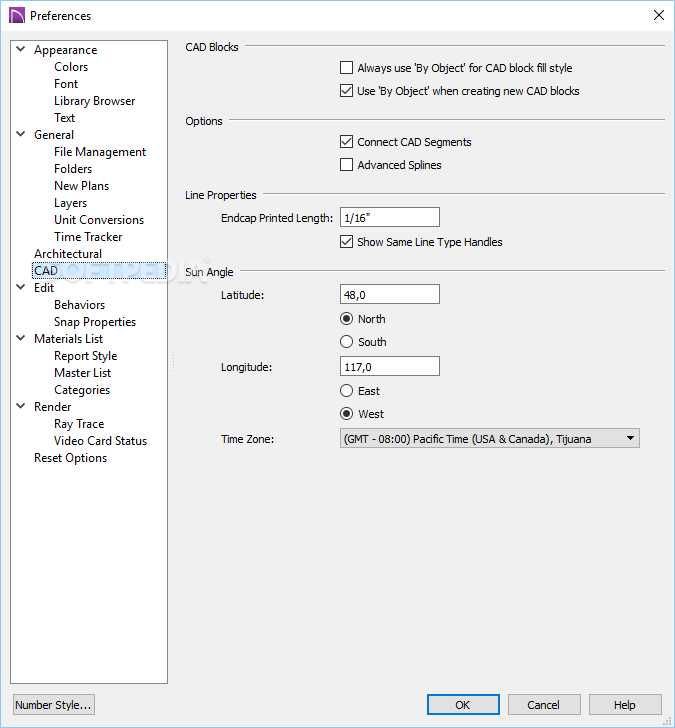Select Master List item

82,373
